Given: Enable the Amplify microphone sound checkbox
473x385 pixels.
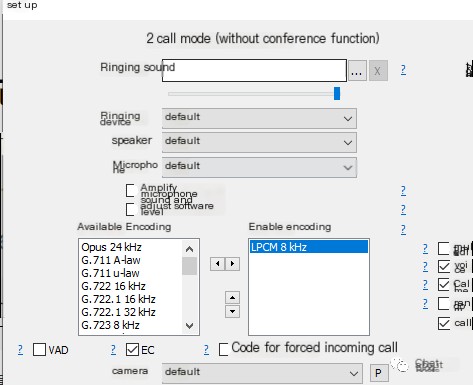Looking at the screenshot, I should tap(131, 191).
